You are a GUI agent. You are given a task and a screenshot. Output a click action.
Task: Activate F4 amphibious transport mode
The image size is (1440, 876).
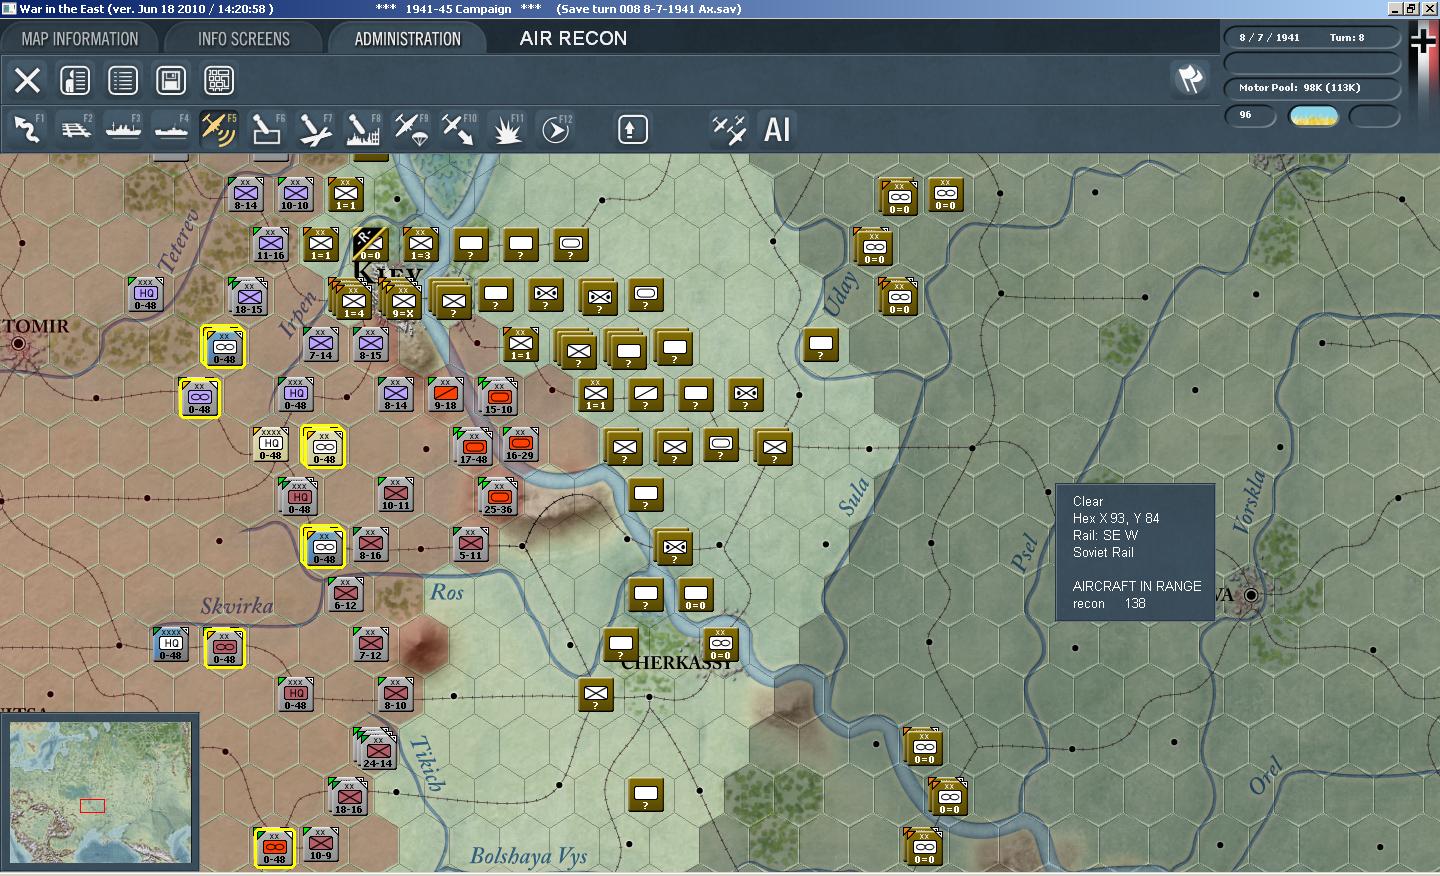click(171, 129)
